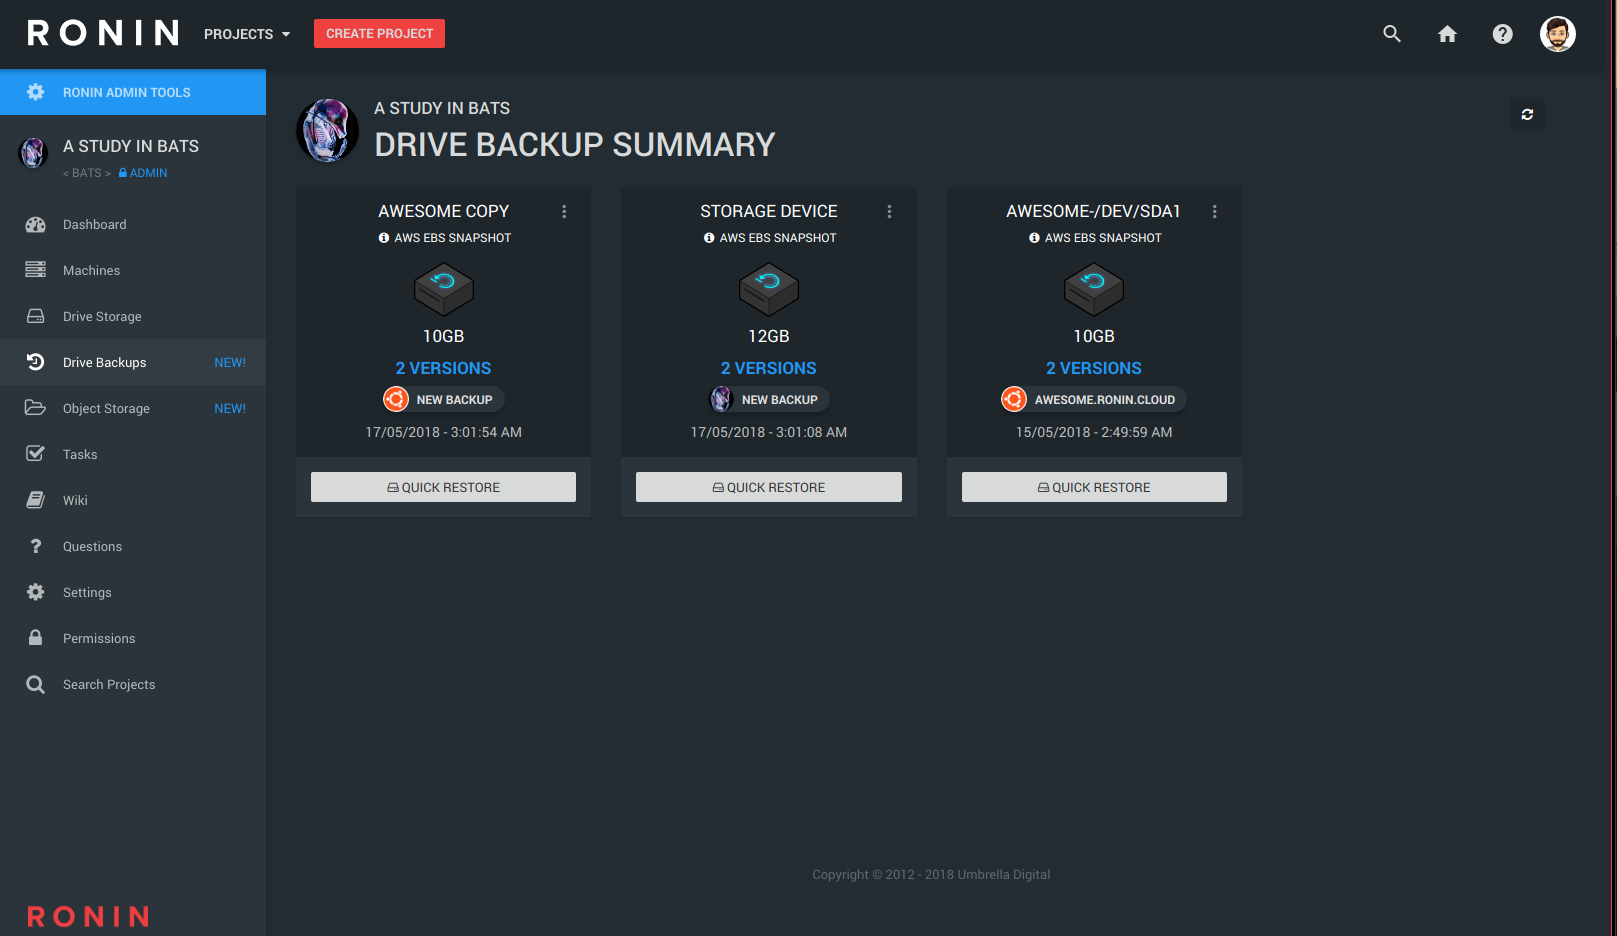Quick Restore the Awesome-/dev/sda1 backup
The image size is (1617, 936).
coord(1094,487)
